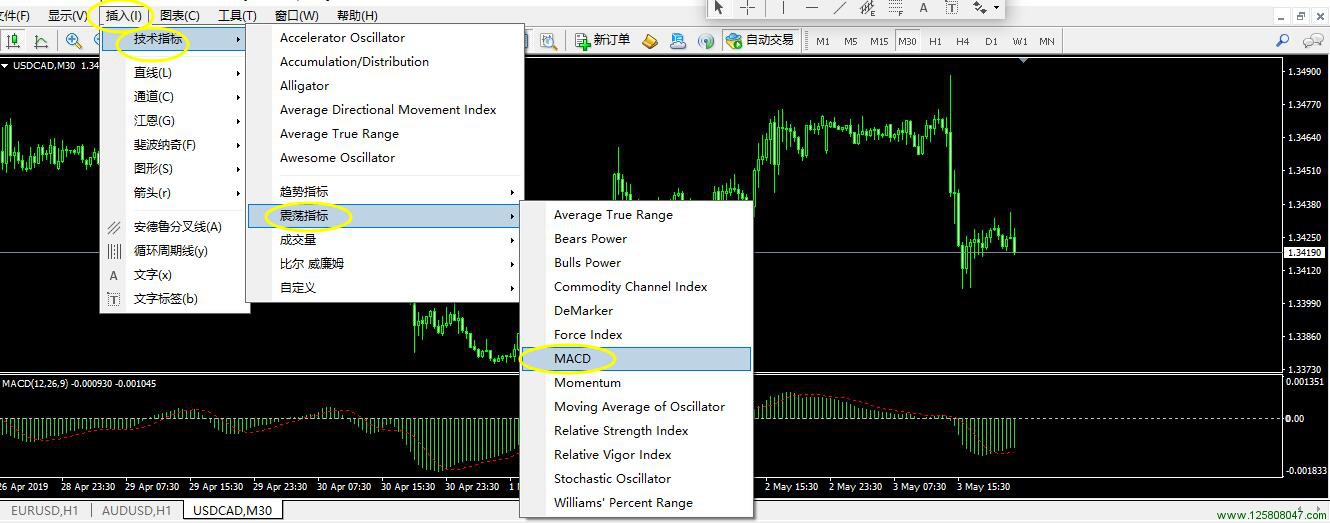Image resolution: width=1330 pixels, height=523 pixels.
Task: Open the 插入(I) menu
Action: 124,15
